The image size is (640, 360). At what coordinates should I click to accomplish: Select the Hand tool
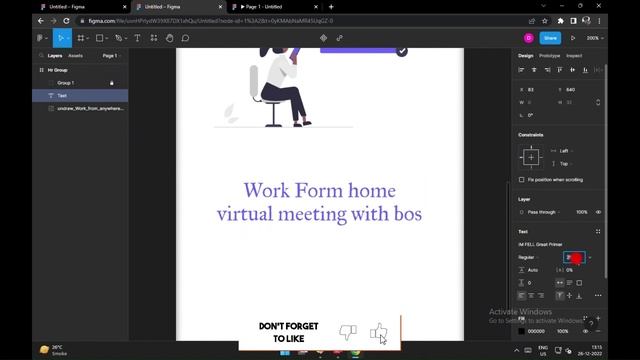(169, 38)
